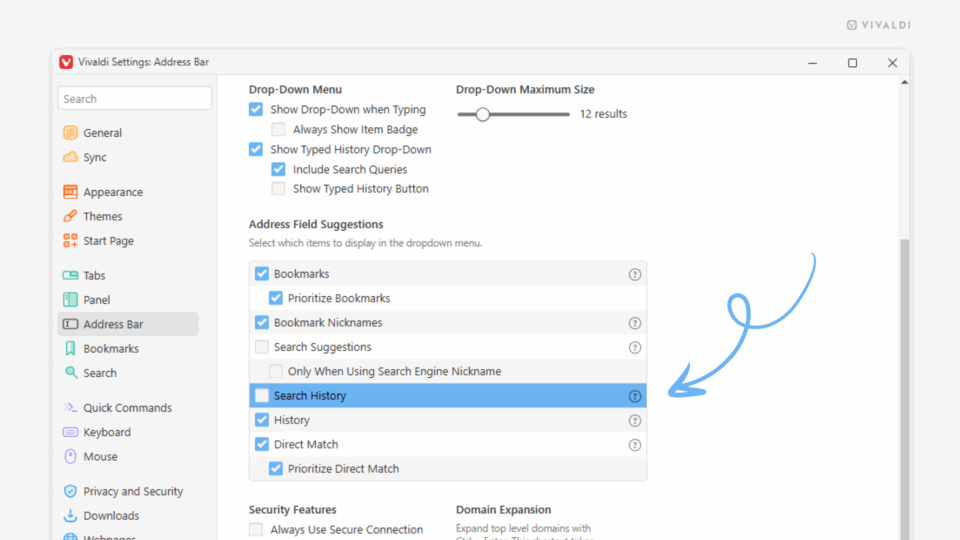This screenshot has width=960, height=540.
Task: Go to Themes settings
Action: pyautogui.click(x=102, y=217)
